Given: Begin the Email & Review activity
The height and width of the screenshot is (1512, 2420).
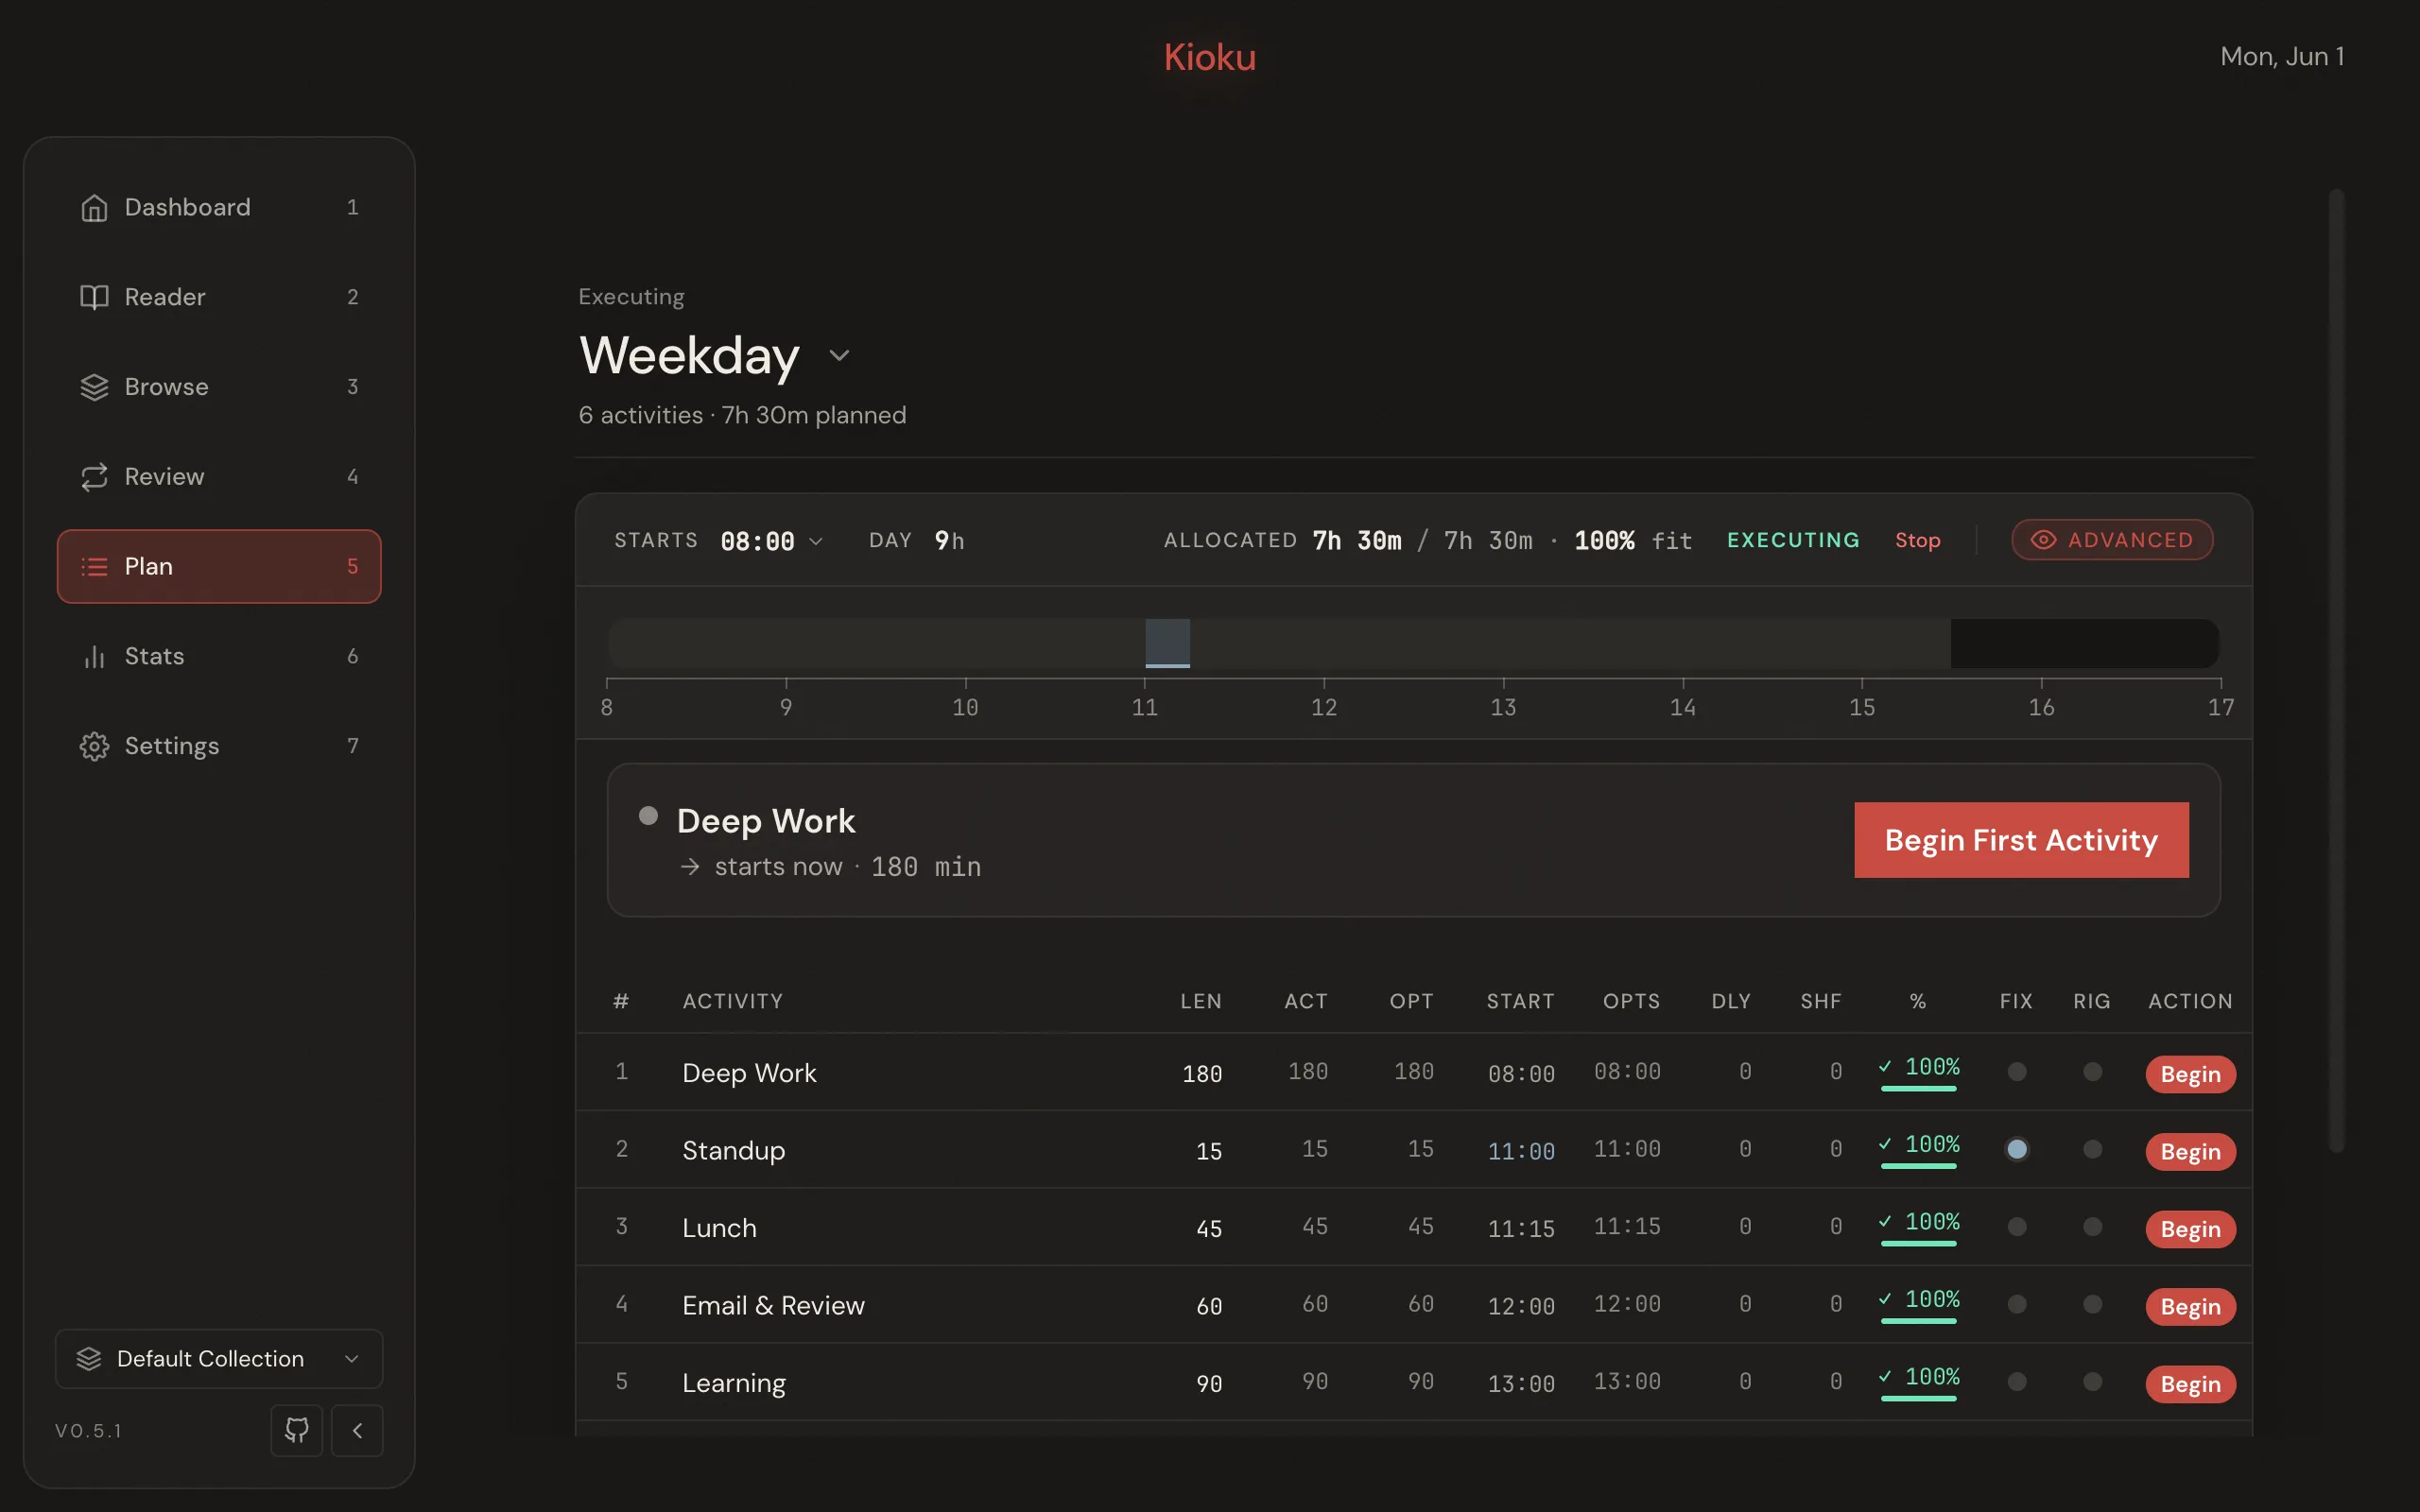Looking at the screenshot, I should coord(2190,1307).
